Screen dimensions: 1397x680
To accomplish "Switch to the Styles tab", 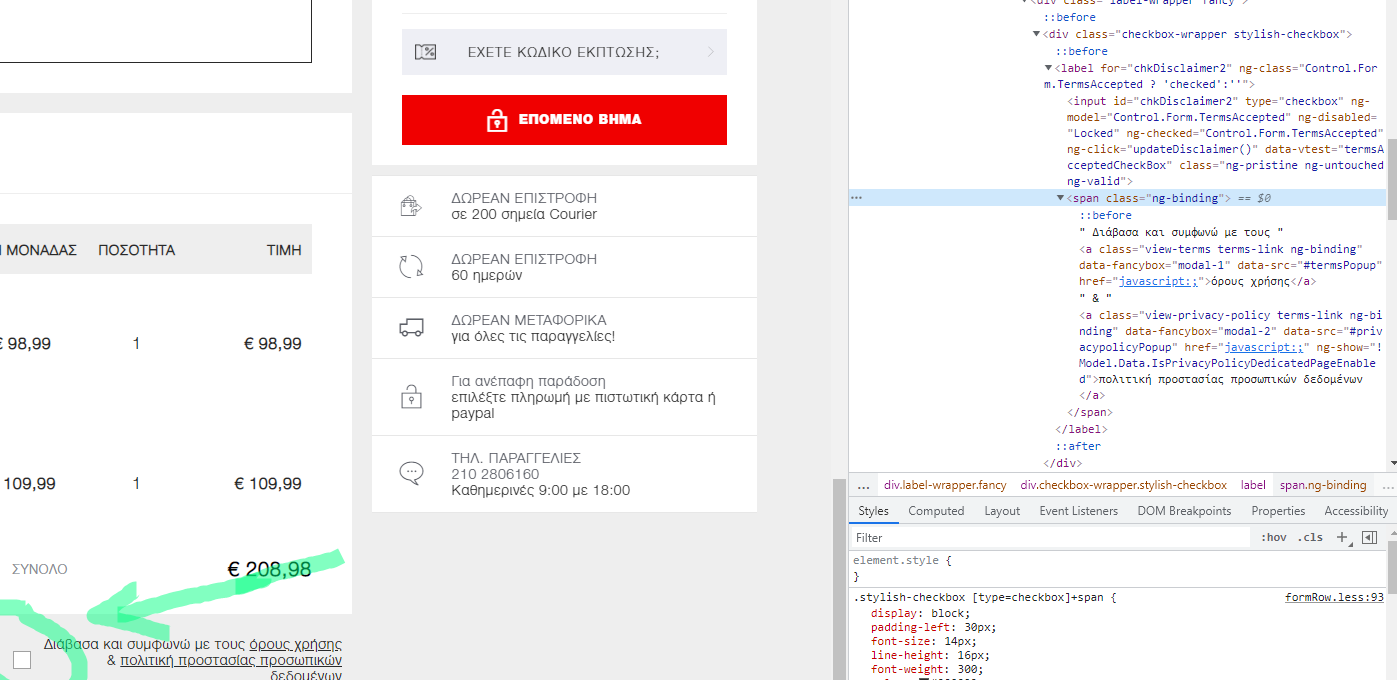I will coord(873,511).
